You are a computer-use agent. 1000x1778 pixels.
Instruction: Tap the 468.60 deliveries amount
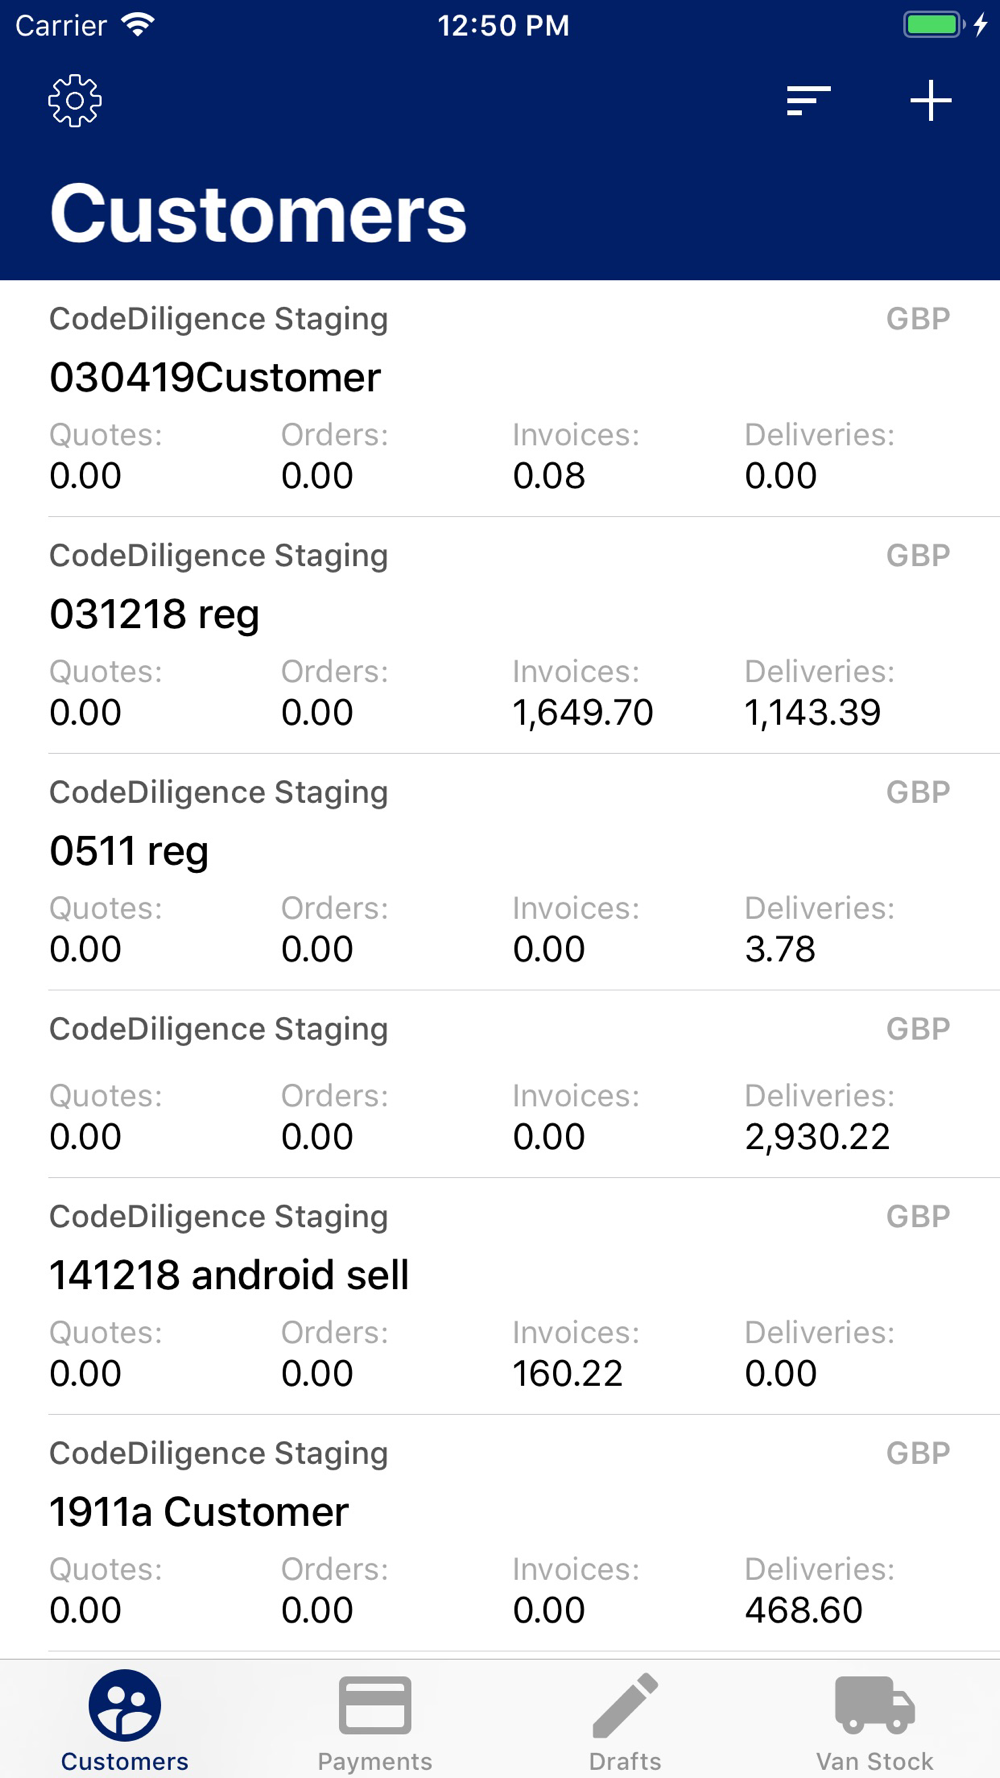pos(803,1610)
